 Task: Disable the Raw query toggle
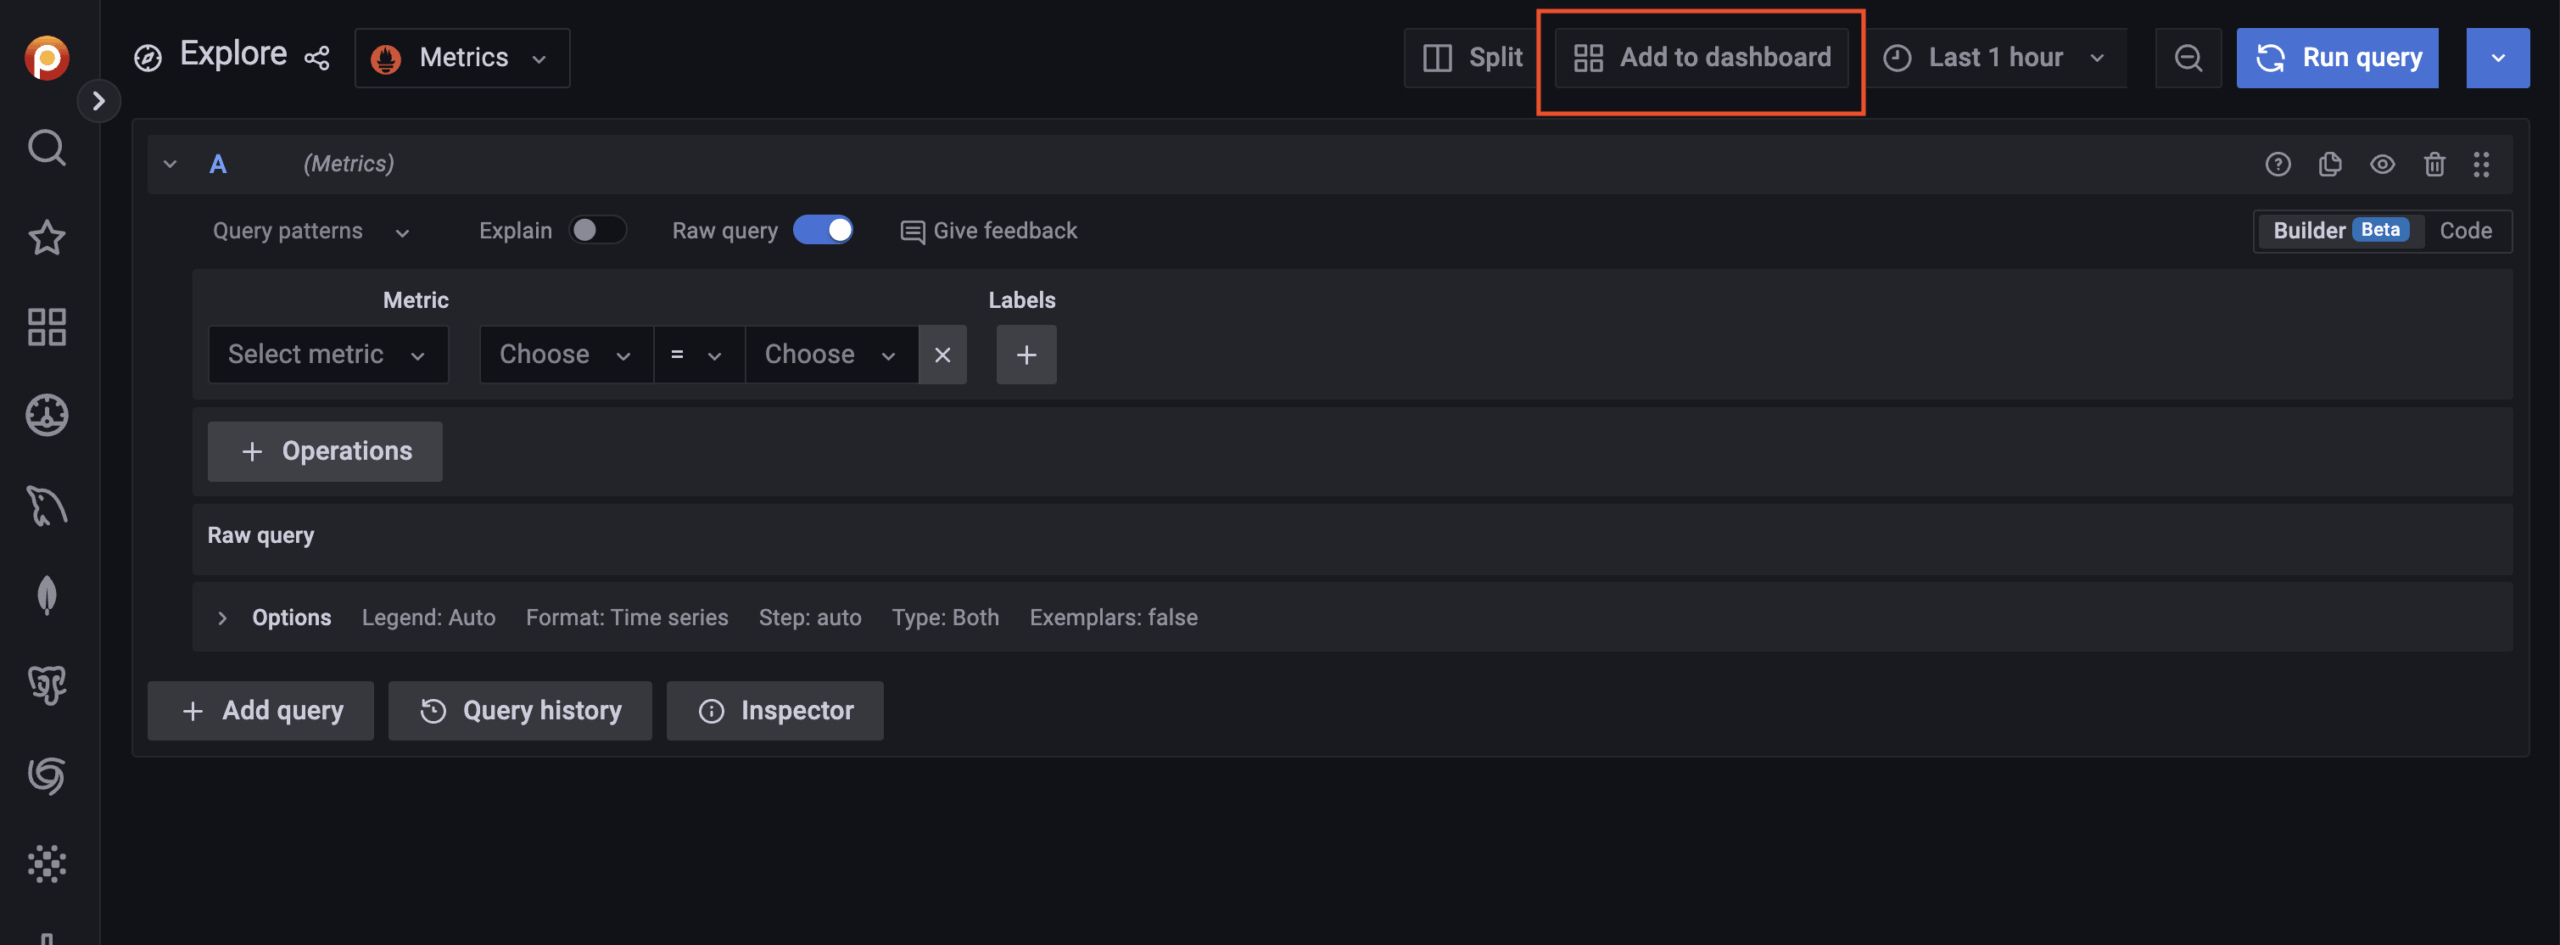pos(823,230)
